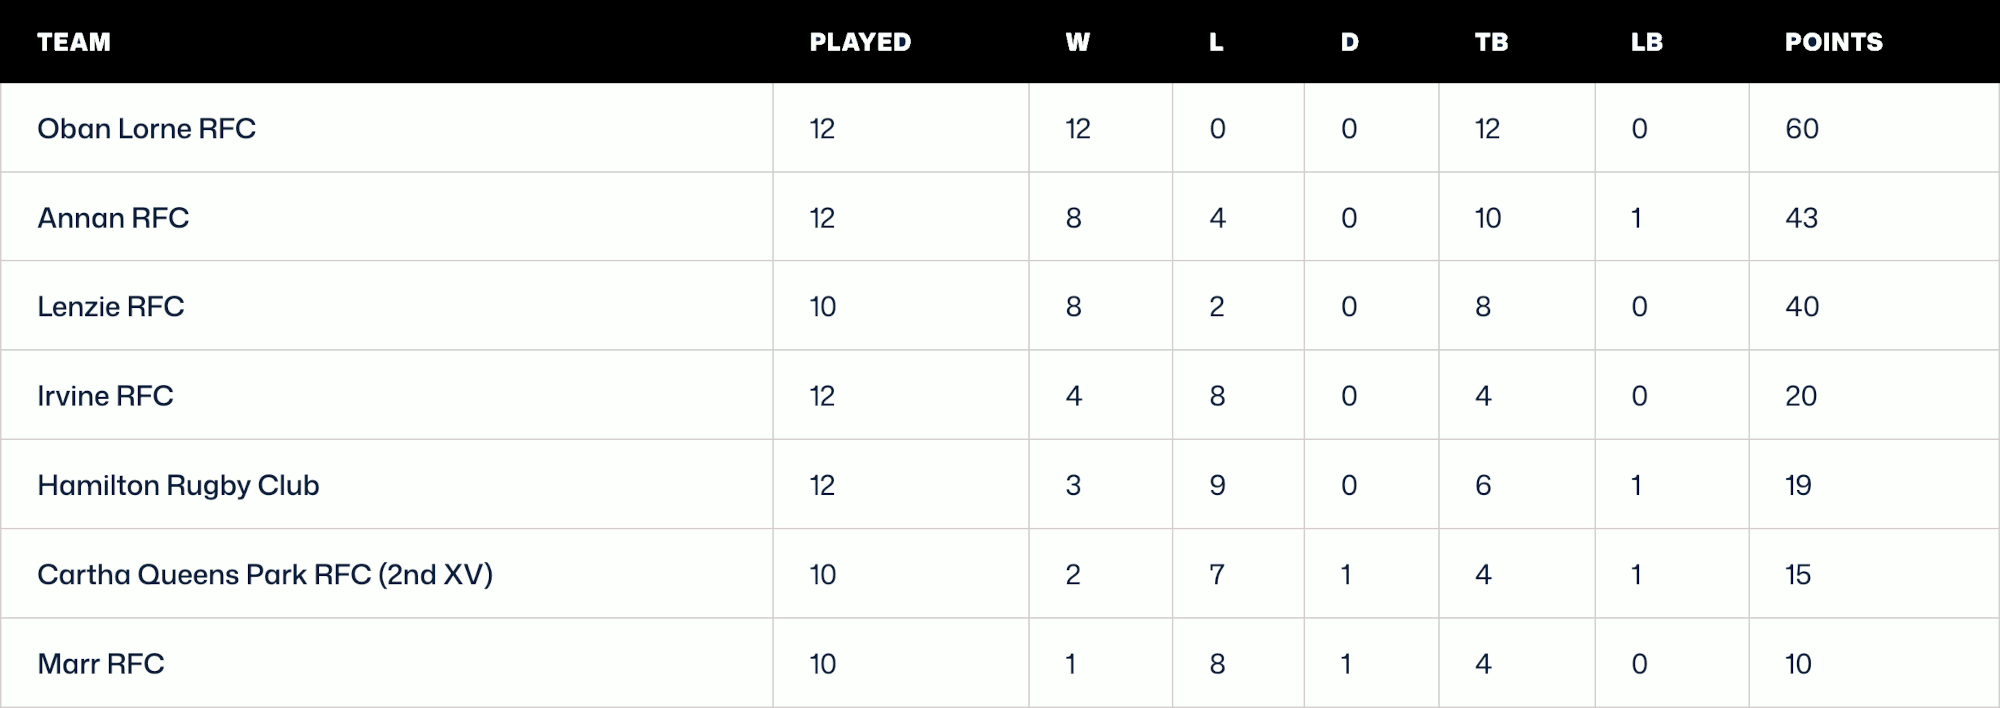Click the D column header
This screenshot has height=708, width=2000.
coord(1349,42)
